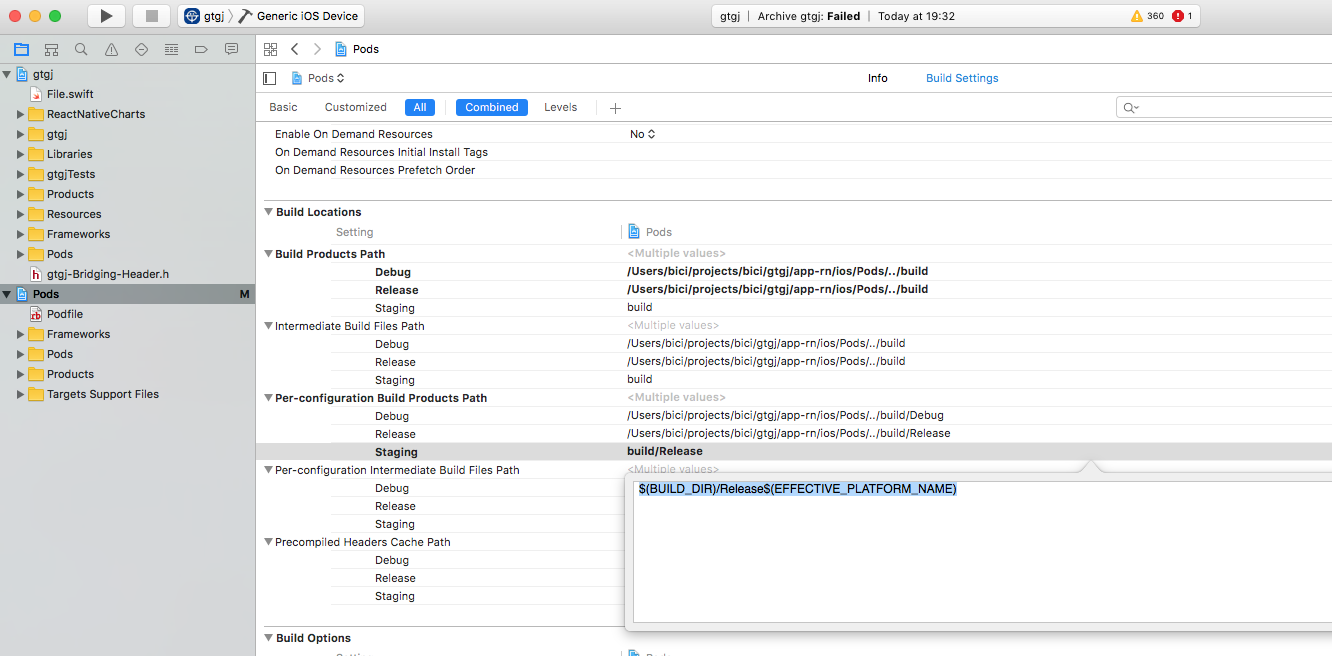1332x656 pixels.
Task: Select Resources group under gtgj
Action: (x=74, y=214)
